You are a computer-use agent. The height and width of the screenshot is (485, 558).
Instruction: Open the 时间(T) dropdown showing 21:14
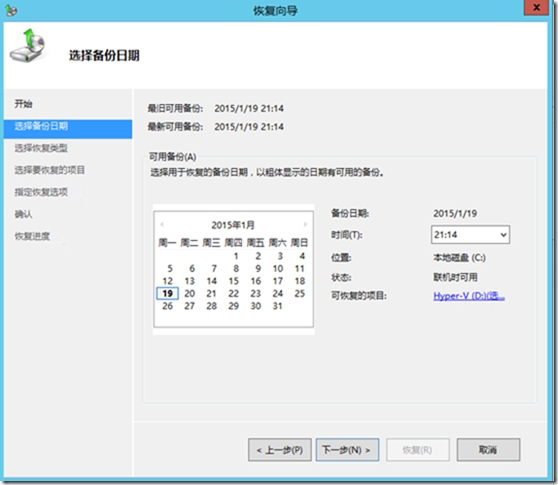coord(470,234)
